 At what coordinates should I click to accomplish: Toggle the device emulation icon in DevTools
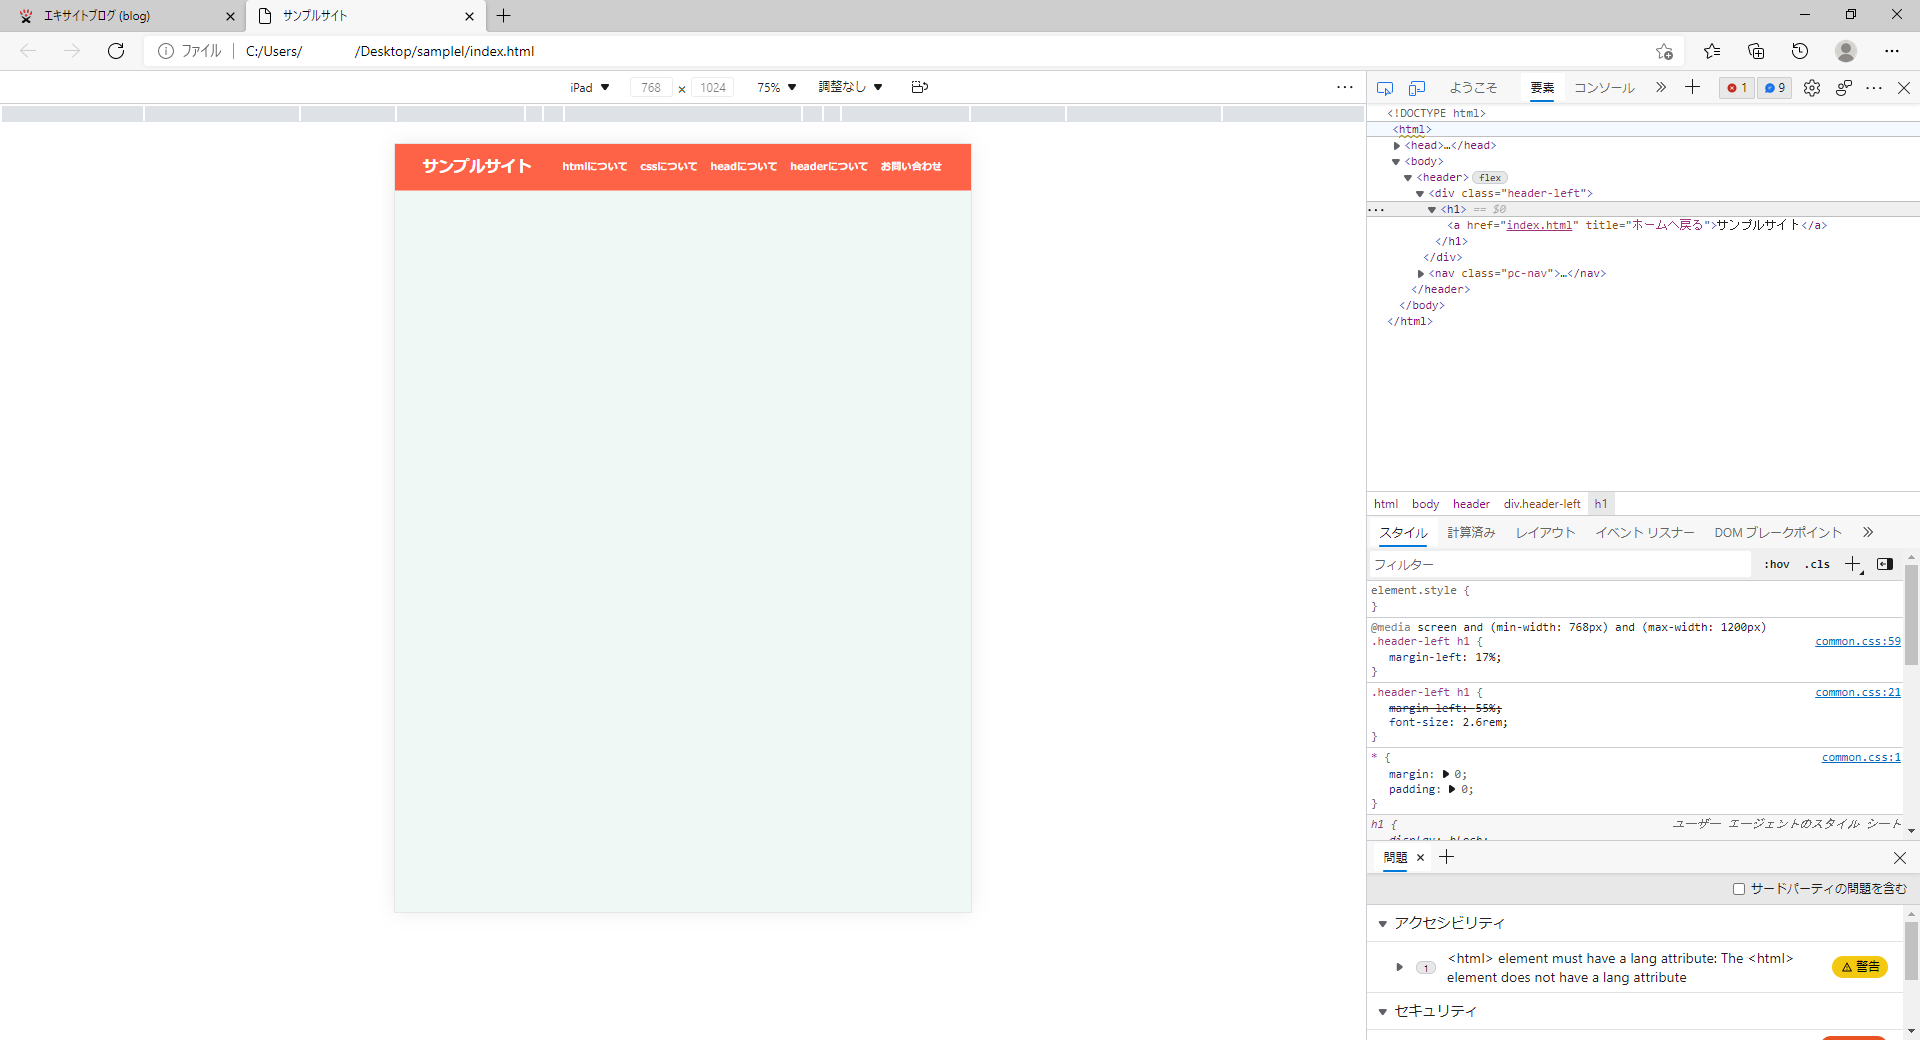[1417, 88]
